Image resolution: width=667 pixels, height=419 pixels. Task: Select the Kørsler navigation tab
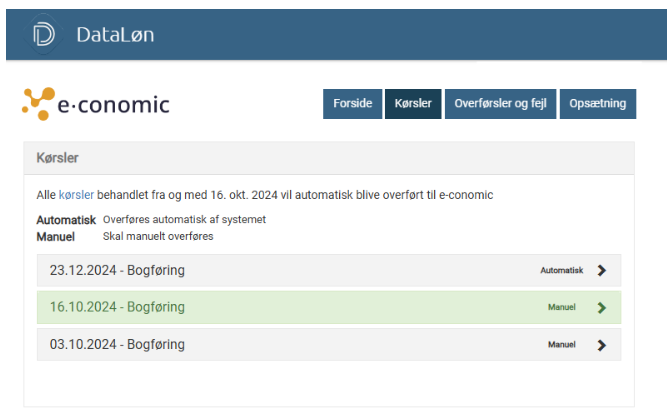pos(412,104)
